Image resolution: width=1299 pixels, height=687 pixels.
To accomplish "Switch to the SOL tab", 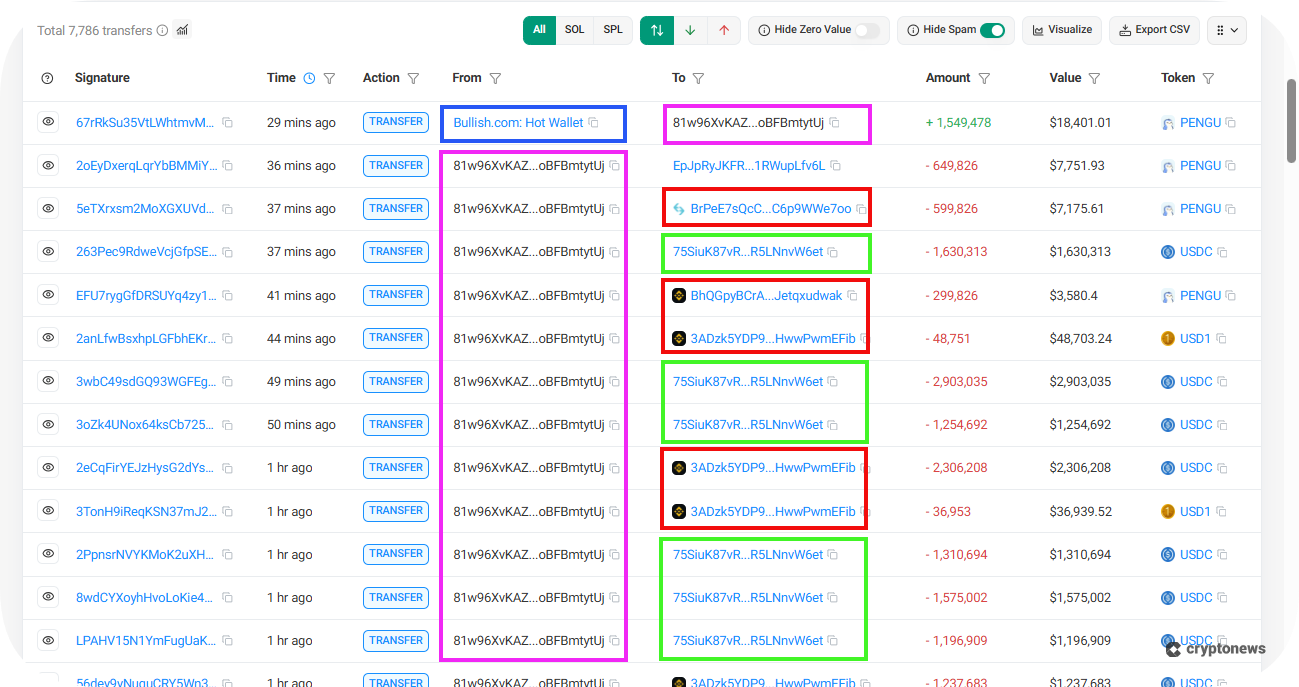I will pos(574,30).
